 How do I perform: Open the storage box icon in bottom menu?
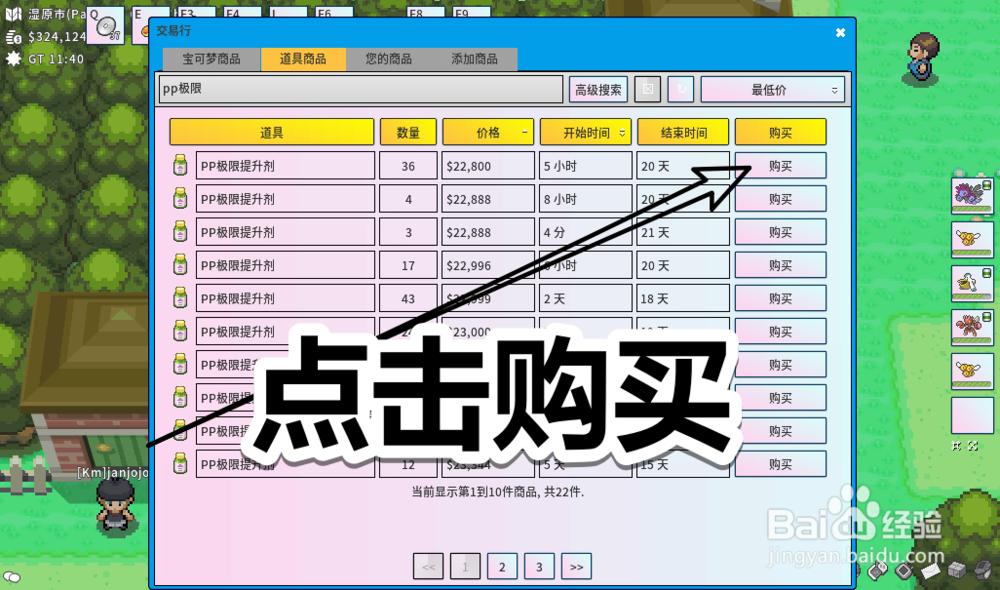pos(957,570)
